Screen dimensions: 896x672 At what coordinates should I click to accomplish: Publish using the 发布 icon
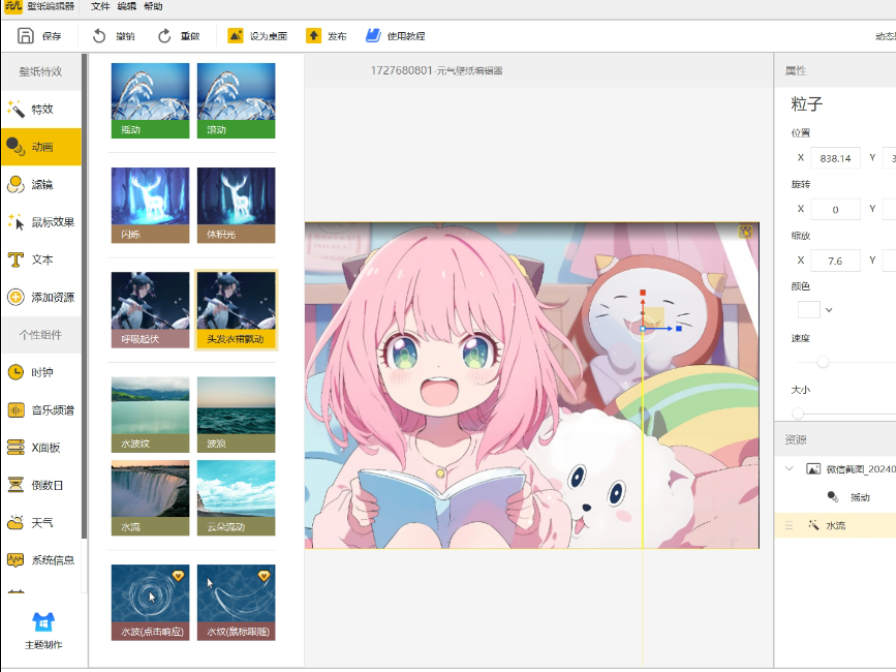pos(313,36)
